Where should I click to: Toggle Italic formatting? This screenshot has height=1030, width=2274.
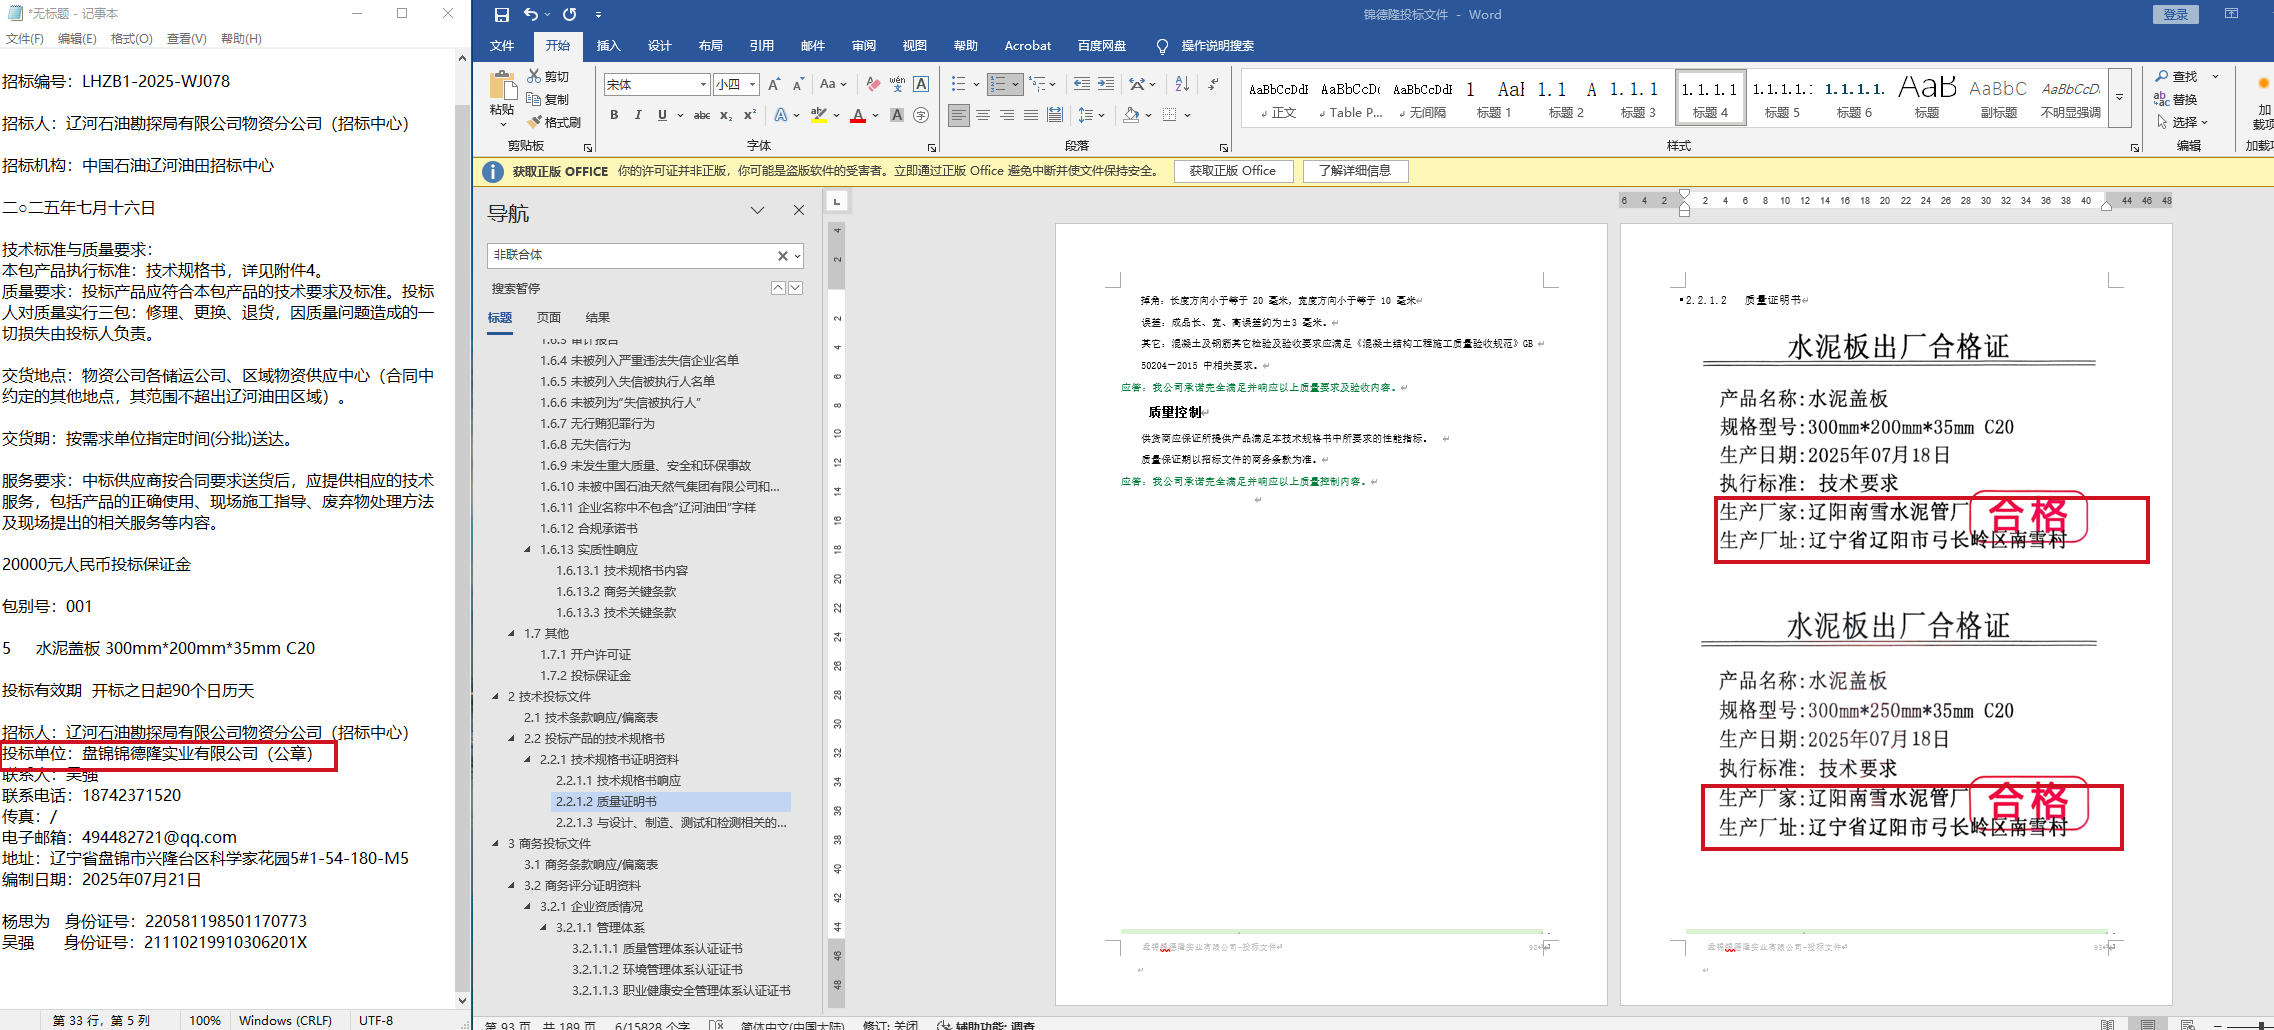pyautogui.click(x=638, y=116)
